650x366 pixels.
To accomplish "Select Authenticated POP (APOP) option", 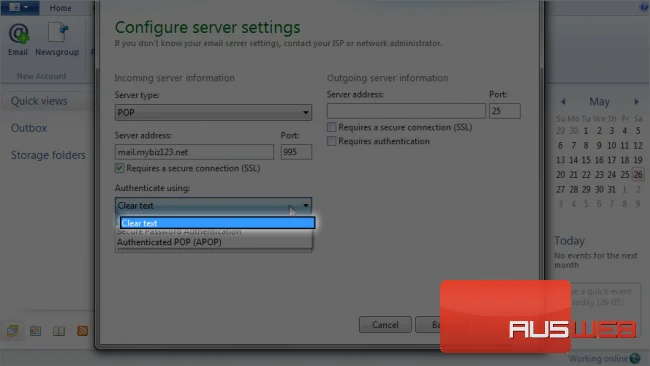I will (x=214, y=242).
